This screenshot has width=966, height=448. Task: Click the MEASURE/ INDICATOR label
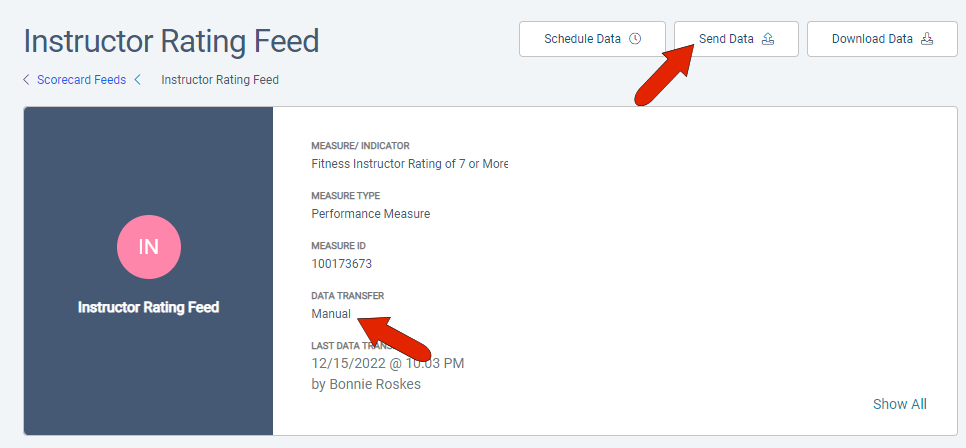[x=360, y=146]
